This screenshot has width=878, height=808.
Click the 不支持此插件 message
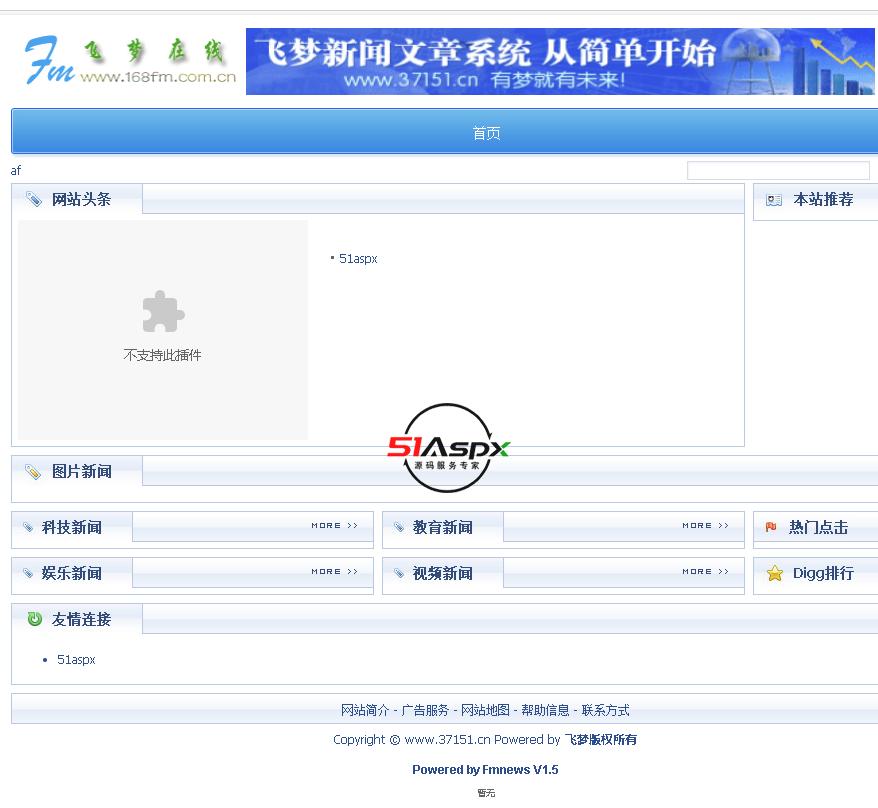pyautogui.click(x=162, y=355)
